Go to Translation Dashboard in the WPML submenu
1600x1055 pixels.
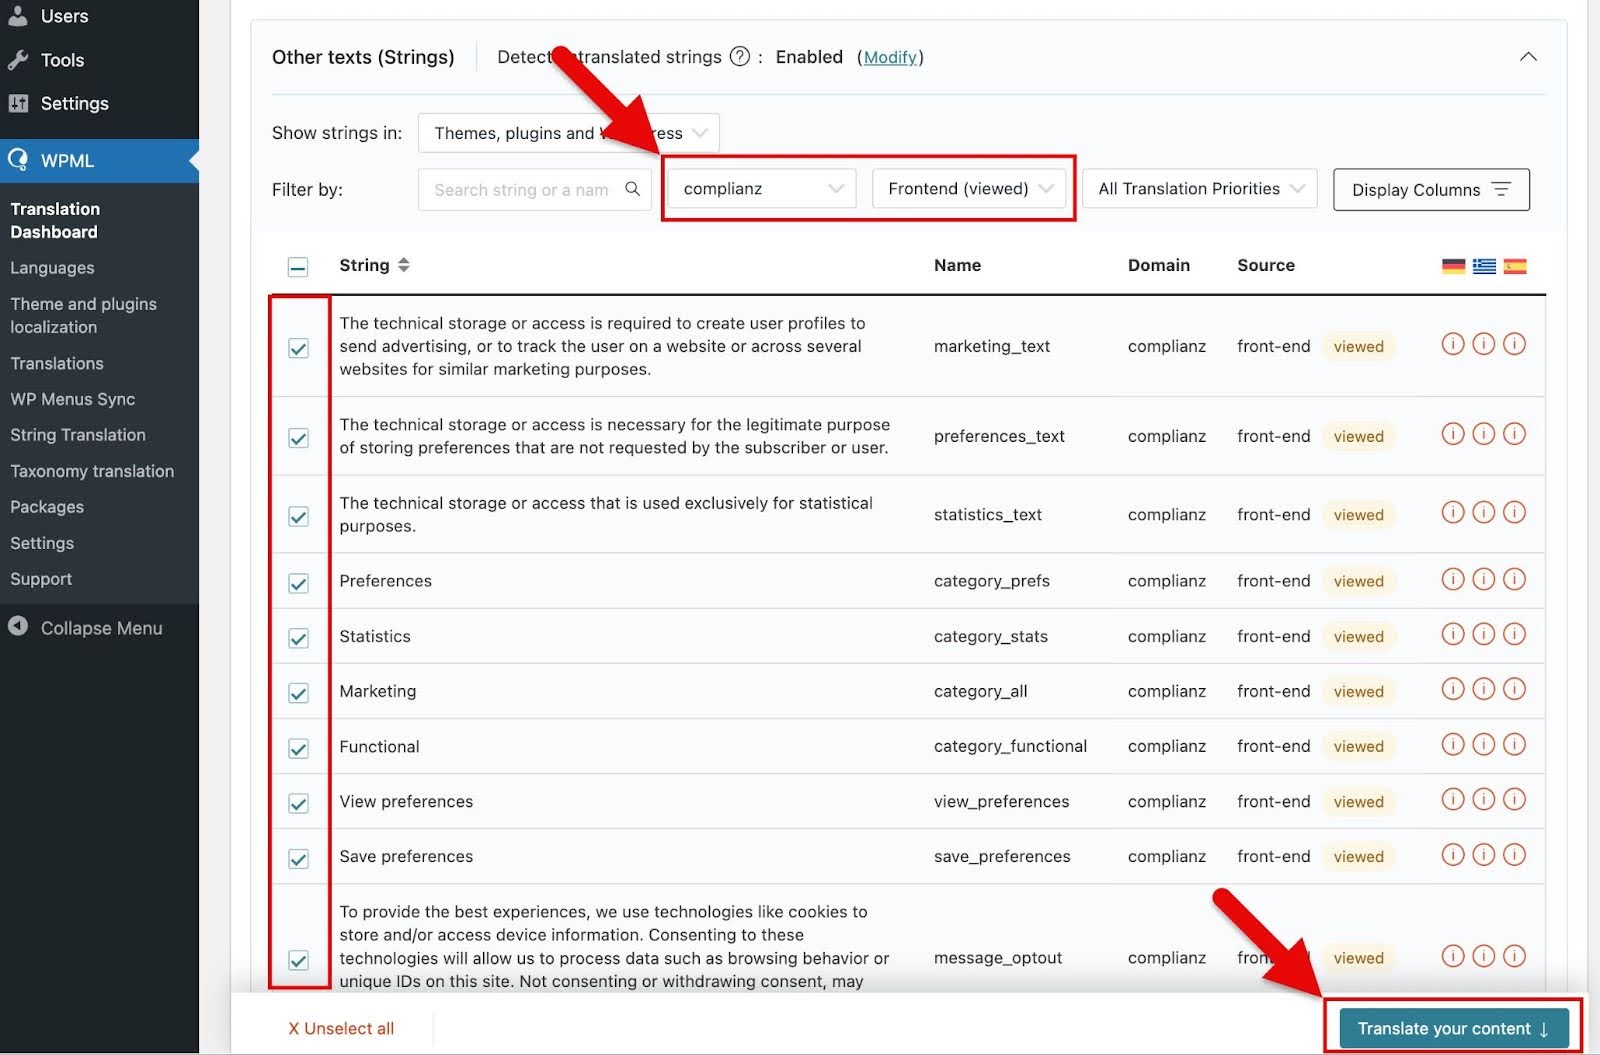point(55,220)
